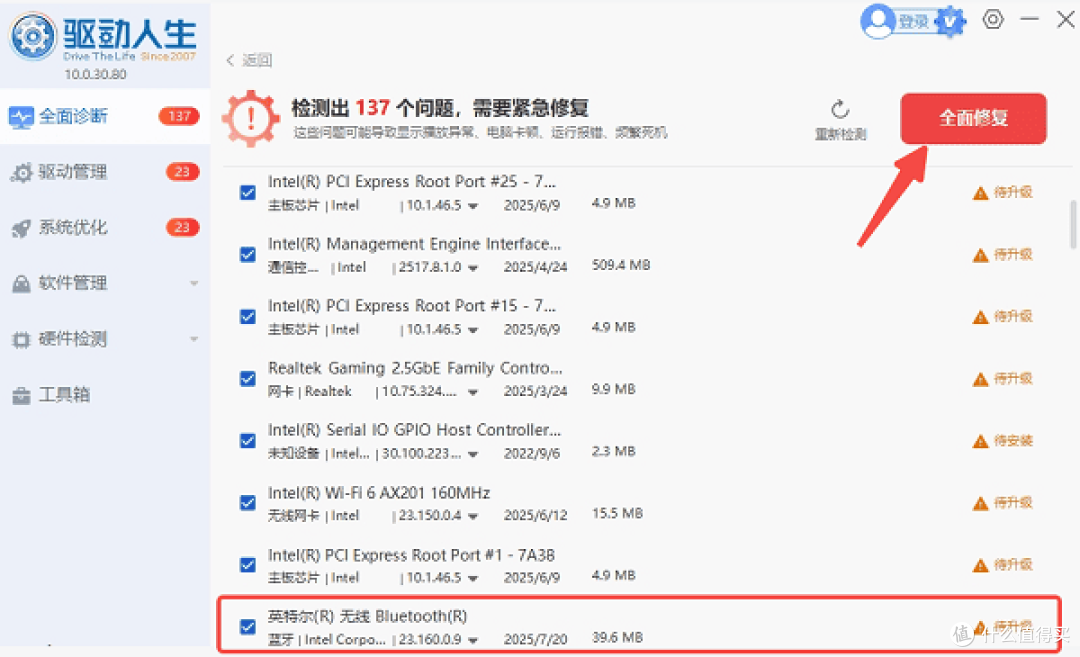Viewport: 1080px width, 657px height.
Task: Uncheck Serial IO GPIO Host Controller checkbox
Action: 248,440
